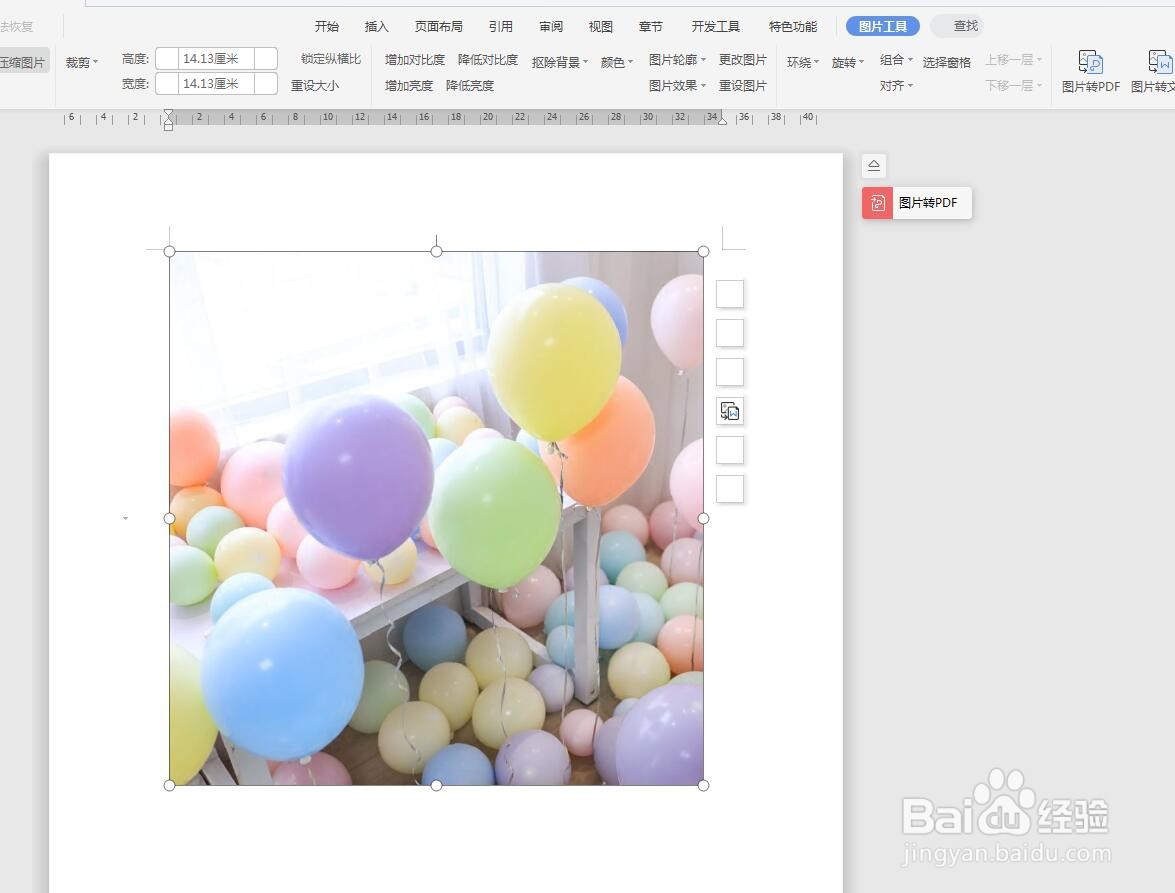
Task: Open the 对齐 align dropdown
Action: click(x=896, y=85)
